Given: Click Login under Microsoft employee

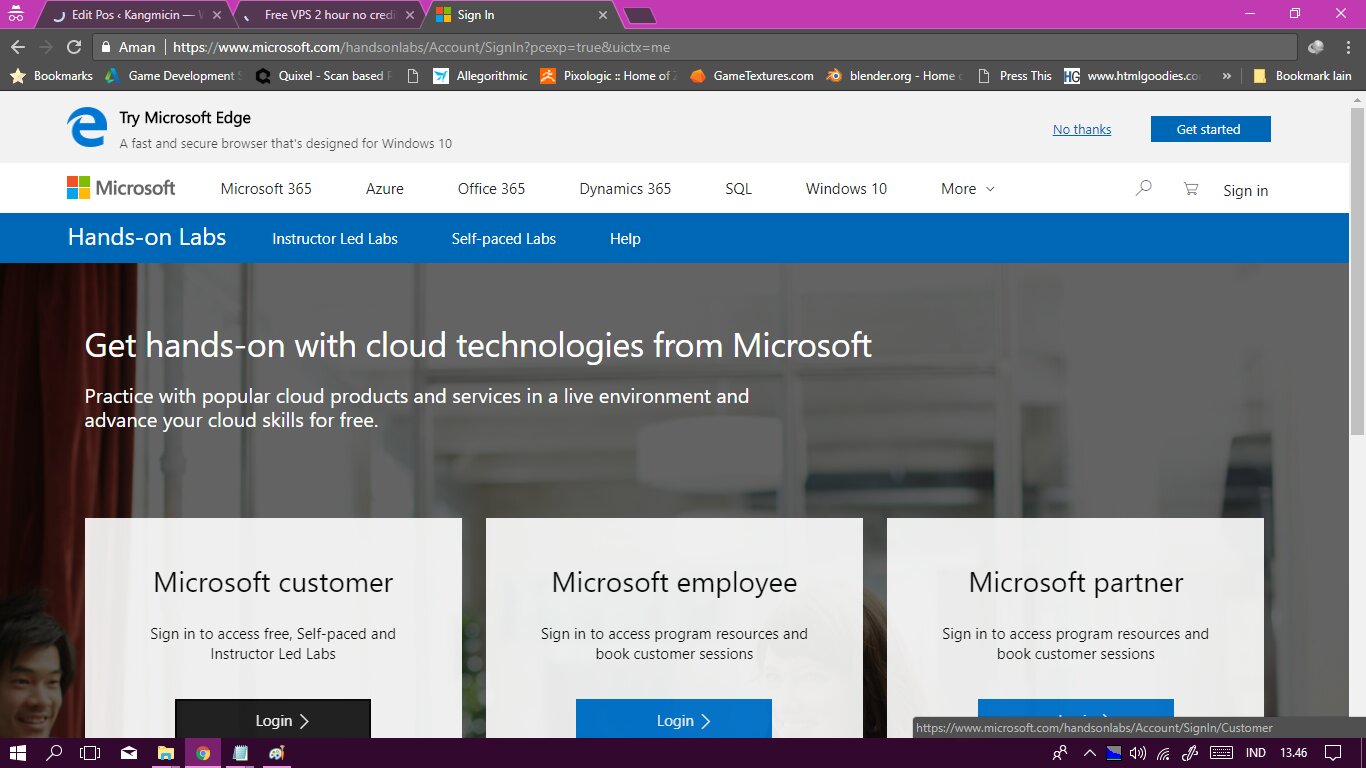Looking at the screenshot, I should click(x=674, y=719).
